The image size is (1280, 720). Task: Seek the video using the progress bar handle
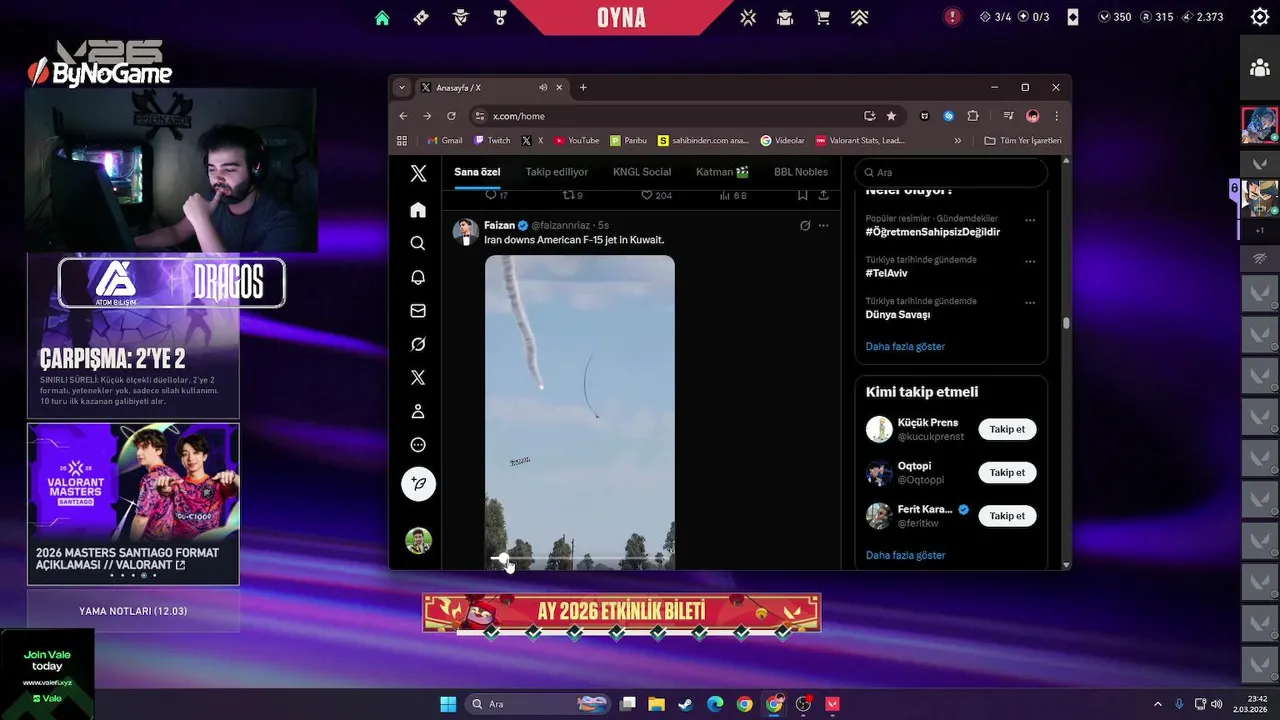504,558
